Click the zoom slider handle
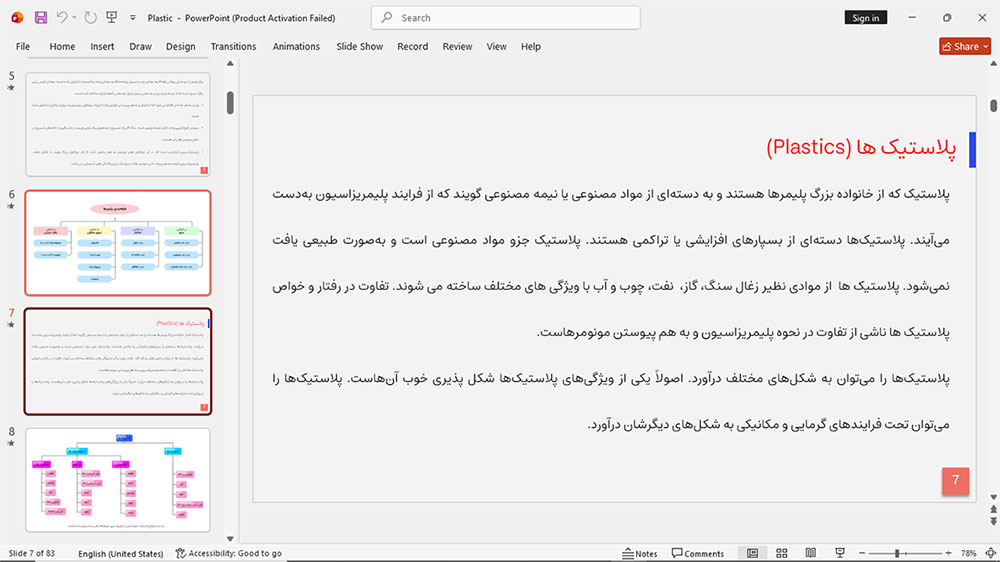This screenshot has width=1000, height=562. pyautogui.click(x=897, y=553)
